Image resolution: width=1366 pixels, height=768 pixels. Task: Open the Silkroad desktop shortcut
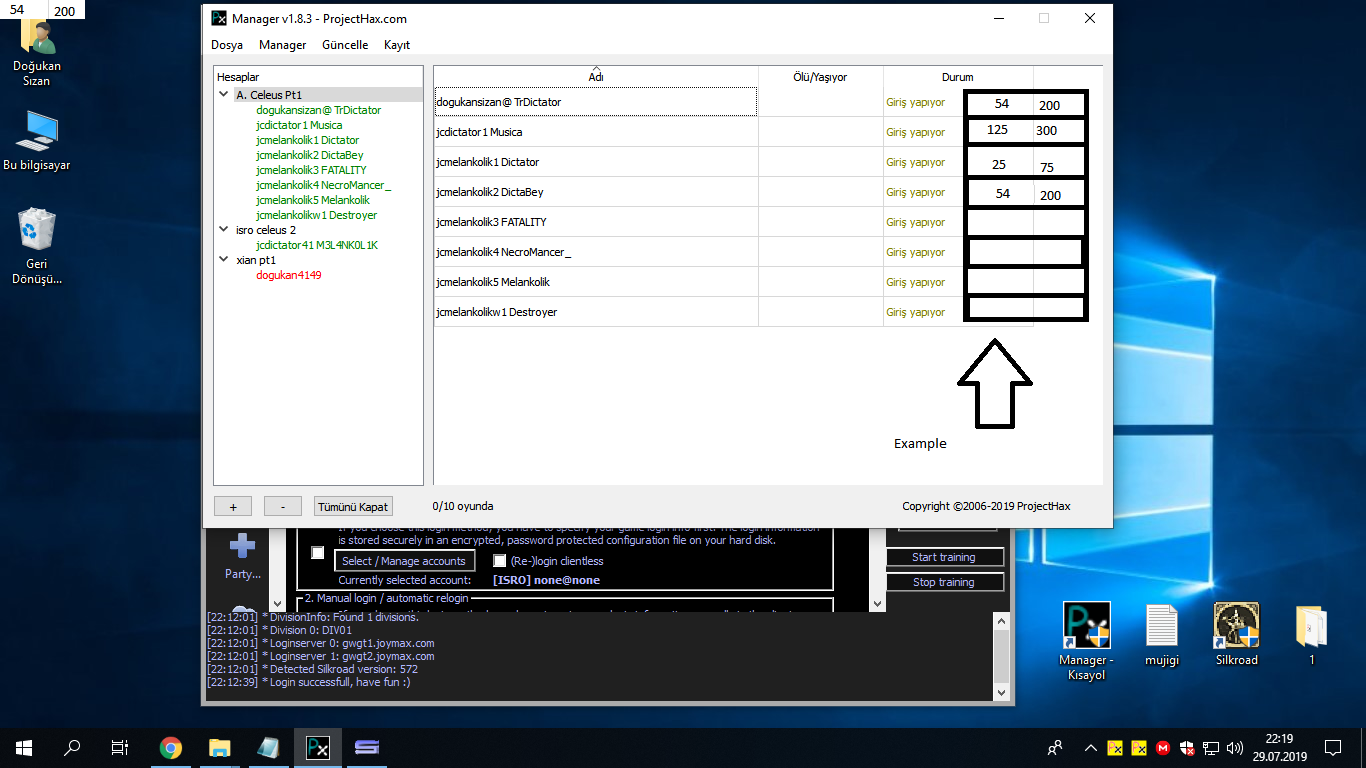point(1236,628)
